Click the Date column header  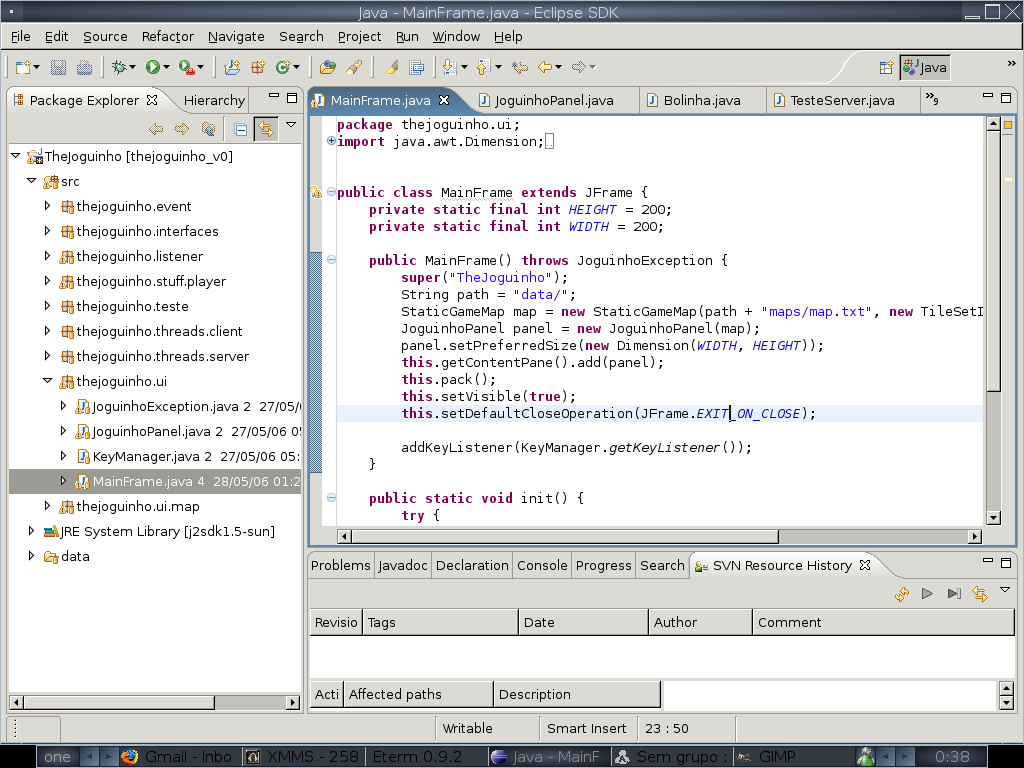tap(583, 622)
